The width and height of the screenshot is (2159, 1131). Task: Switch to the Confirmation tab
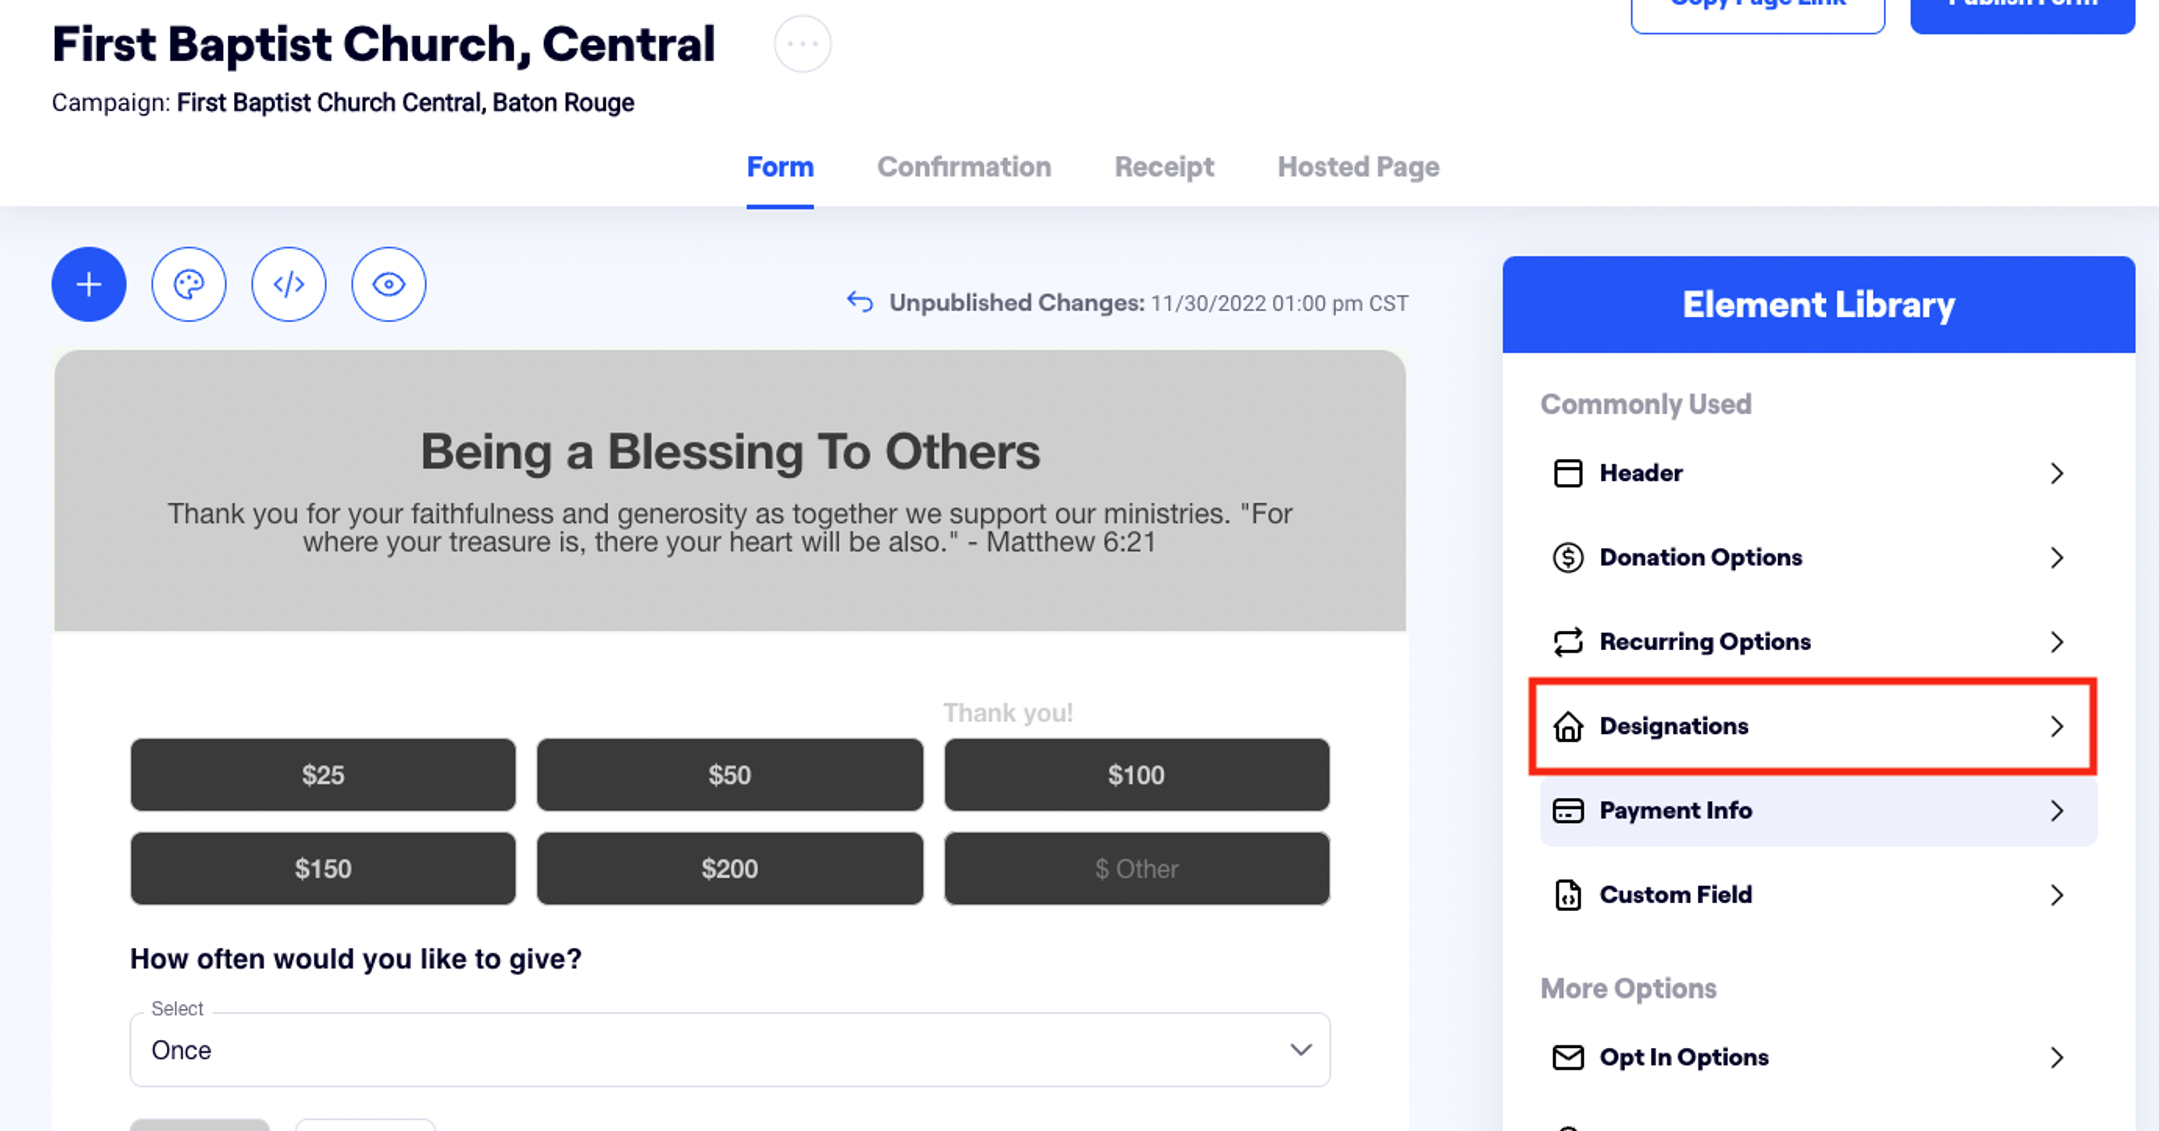click(x=964, y=167)
